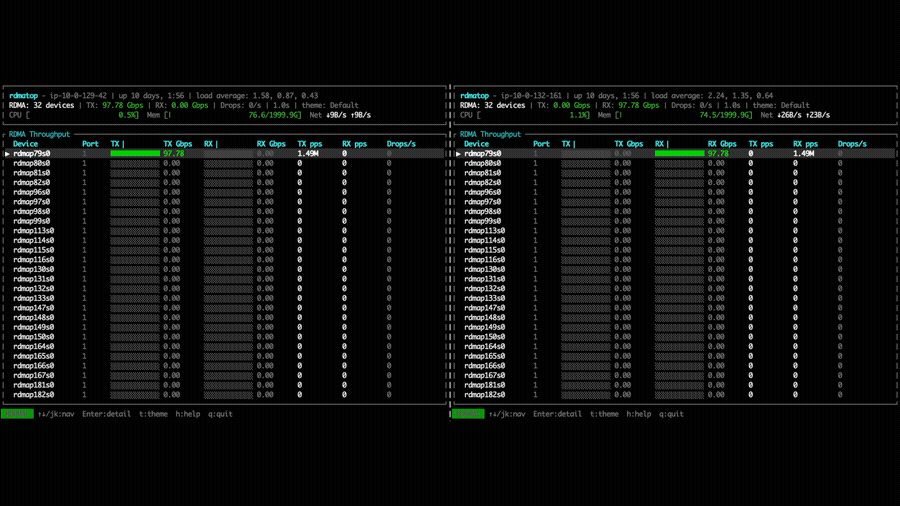Select the rdmap81s0 row in right pane
900x506 pixels.
click(675, 173)
